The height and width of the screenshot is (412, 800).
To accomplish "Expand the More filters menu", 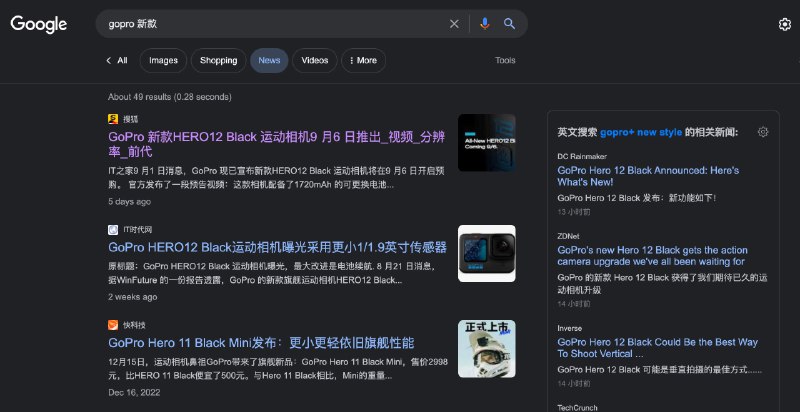I will click(363, 61).
